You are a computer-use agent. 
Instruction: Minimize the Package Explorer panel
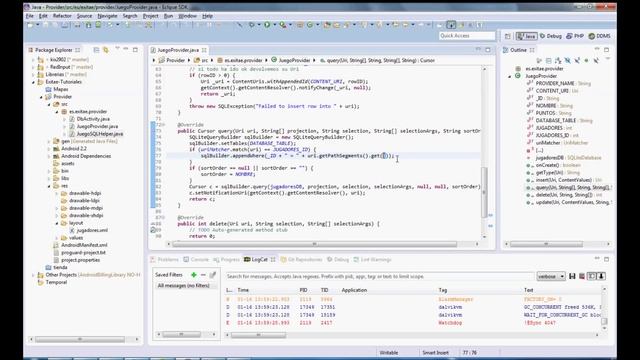pyautogui.click(x=126, y=49)
